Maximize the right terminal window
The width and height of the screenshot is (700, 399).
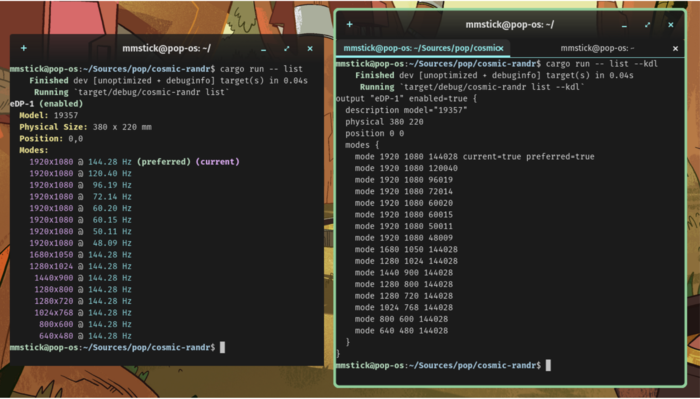pos(647,25)
